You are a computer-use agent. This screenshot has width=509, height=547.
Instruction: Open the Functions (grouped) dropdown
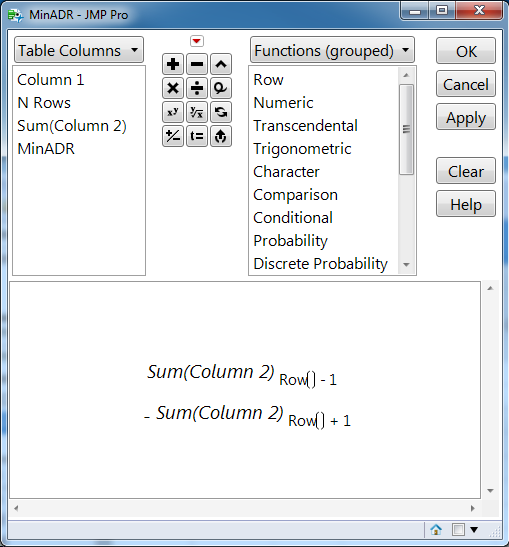click(332, 50)
